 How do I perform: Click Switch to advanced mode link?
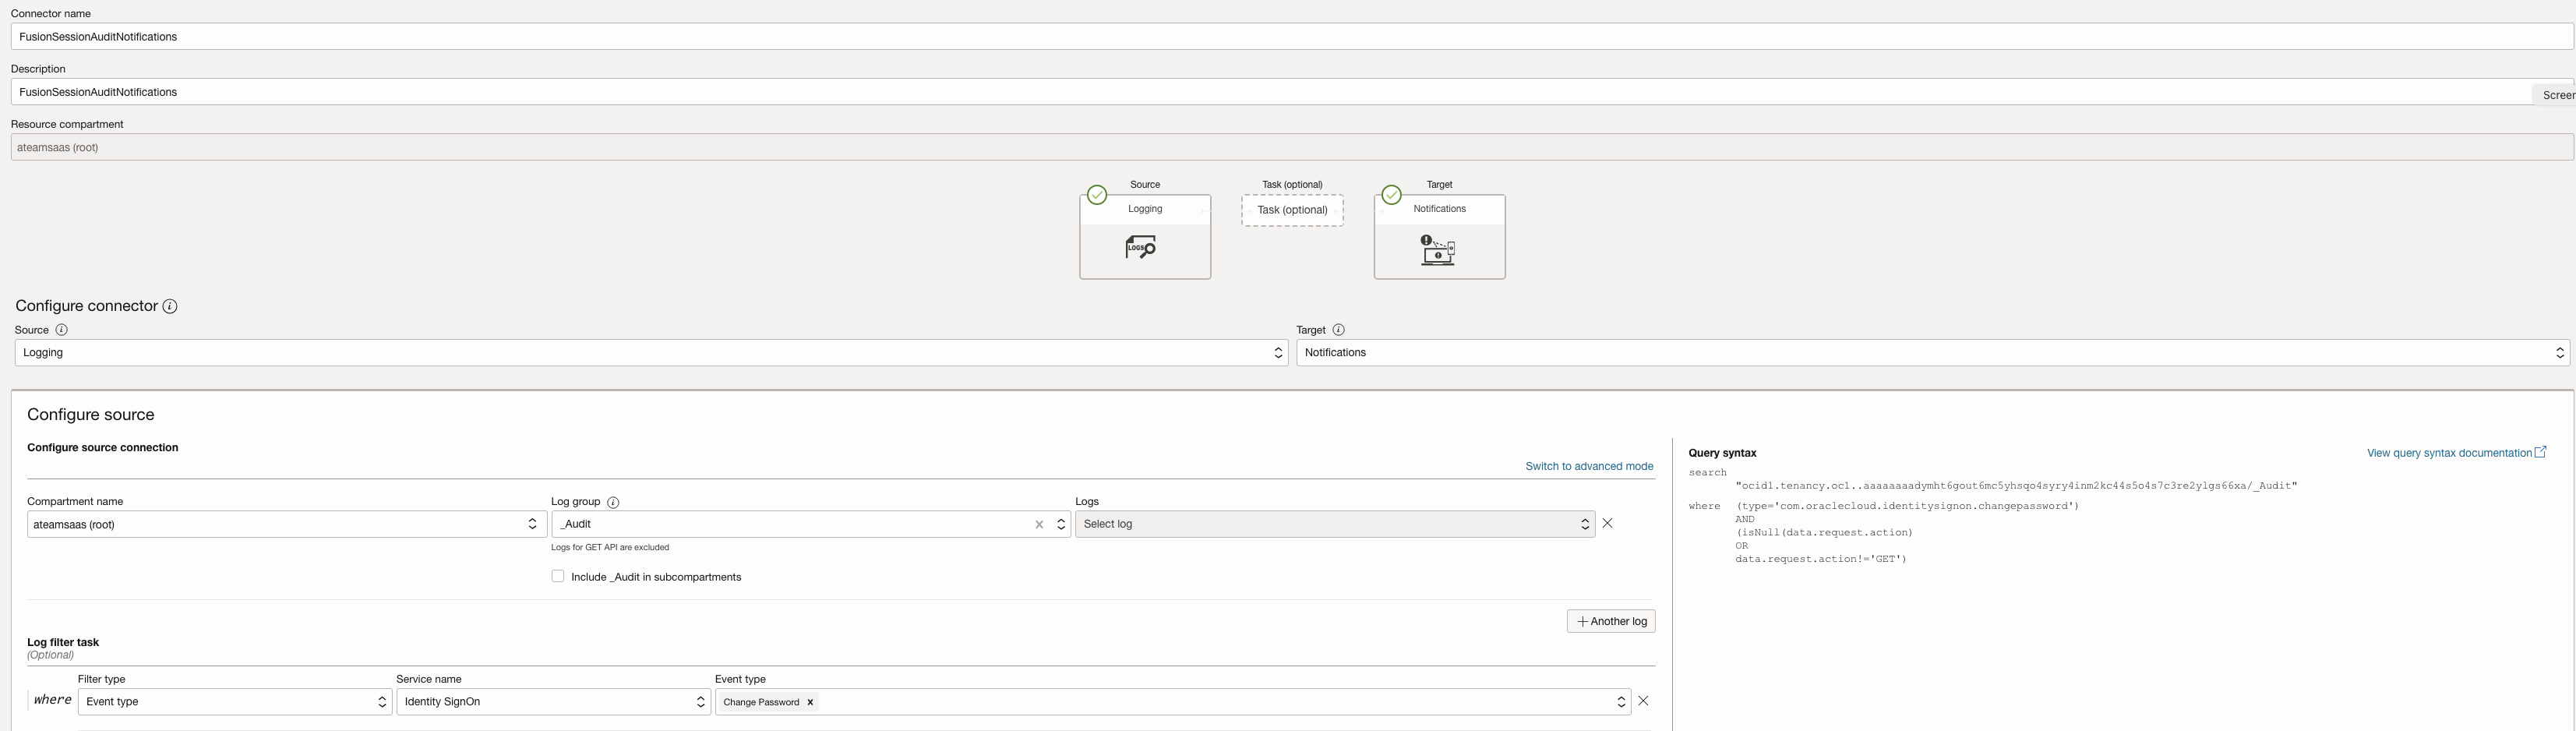(1588, 467)
